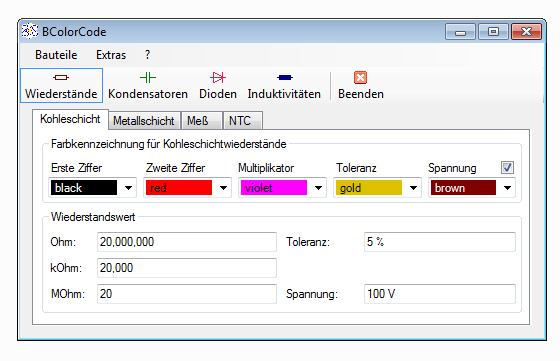560x361 pixels.
Task: Switch to the Meß tab
Action: (x=201, y=121)
